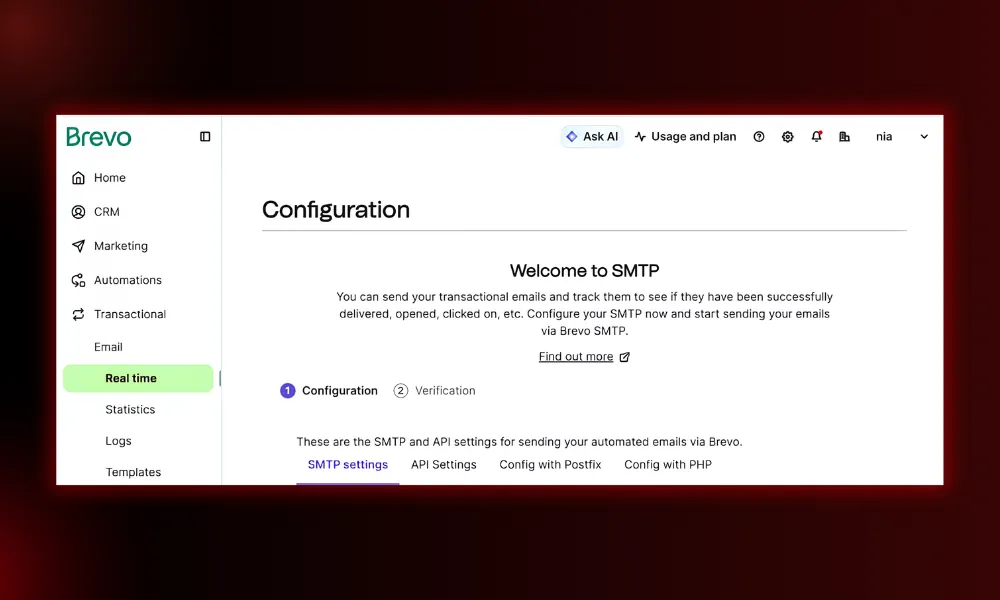Select Email under Transactional
The width and height of the screenshot is (1000, 600).
point(108,347)
